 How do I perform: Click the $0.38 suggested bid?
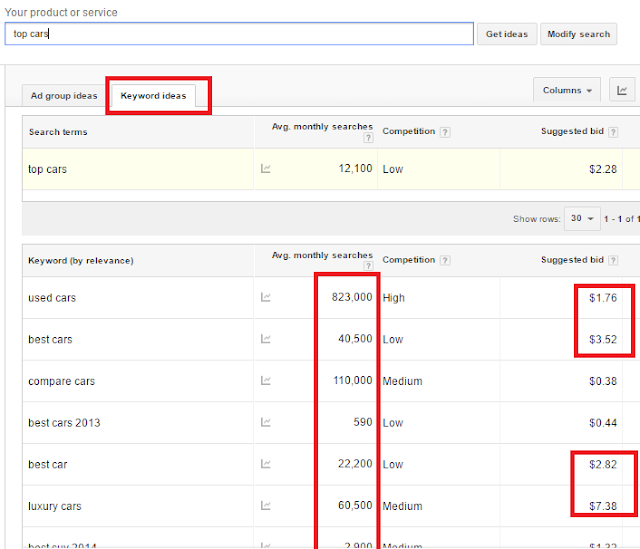603,381
